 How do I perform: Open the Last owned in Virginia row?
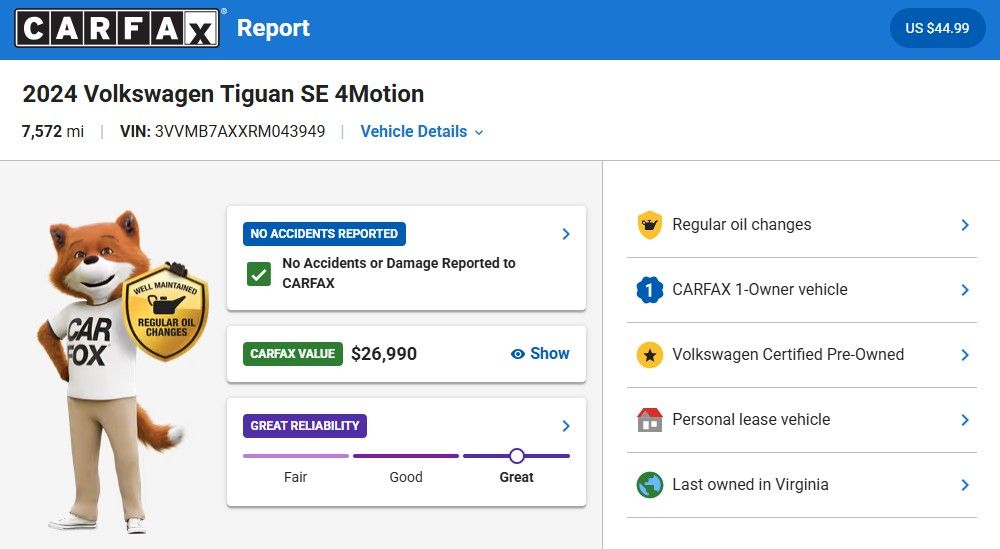(x=750, y=485)
